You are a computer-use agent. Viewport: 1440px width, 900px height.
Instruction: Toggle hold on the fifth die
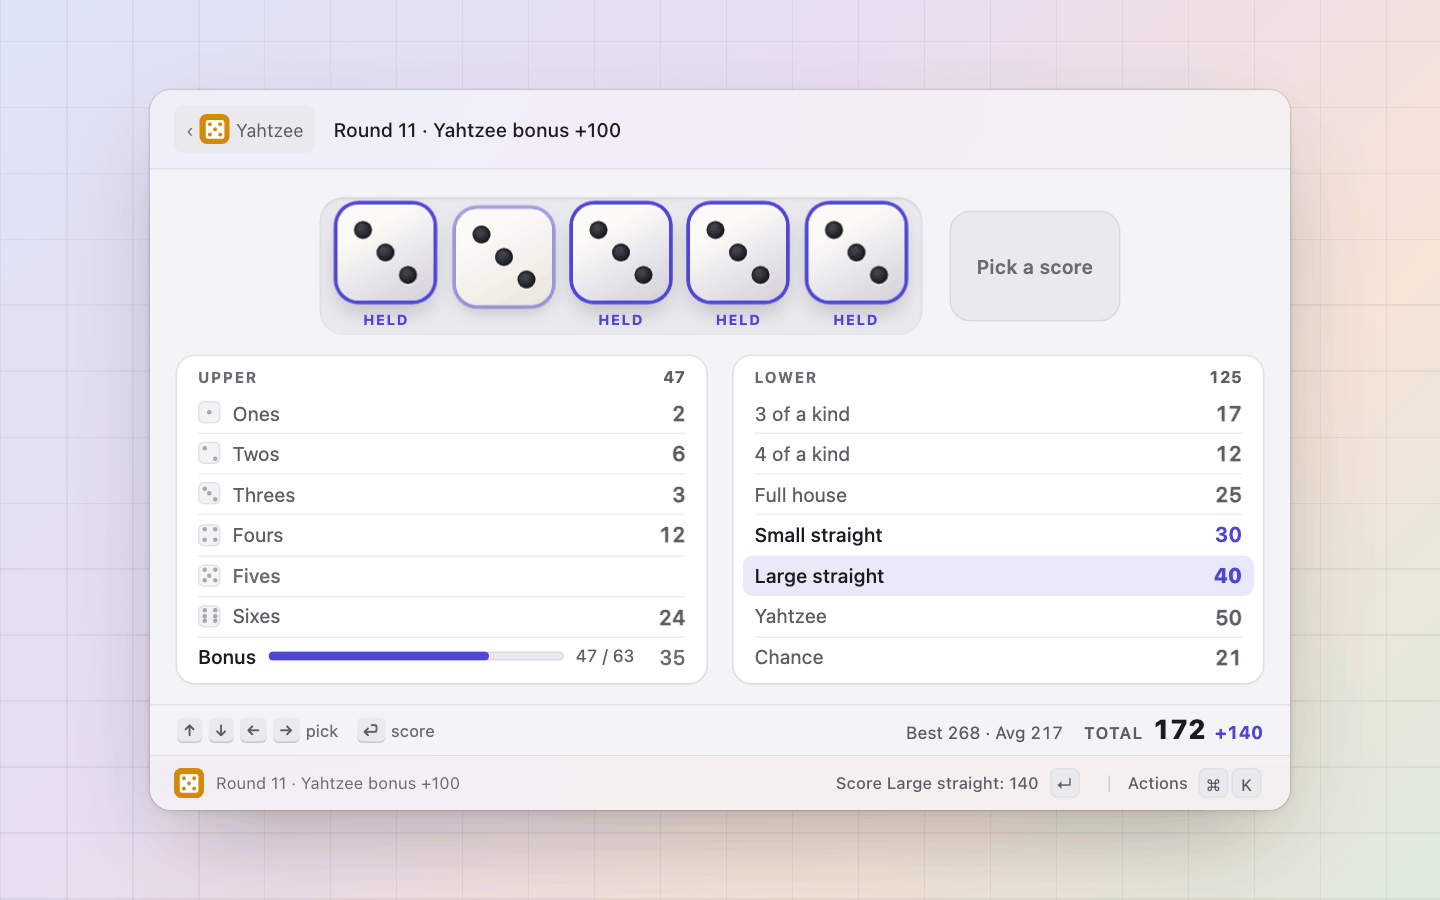pyautogui.click(x=856, y=252)
